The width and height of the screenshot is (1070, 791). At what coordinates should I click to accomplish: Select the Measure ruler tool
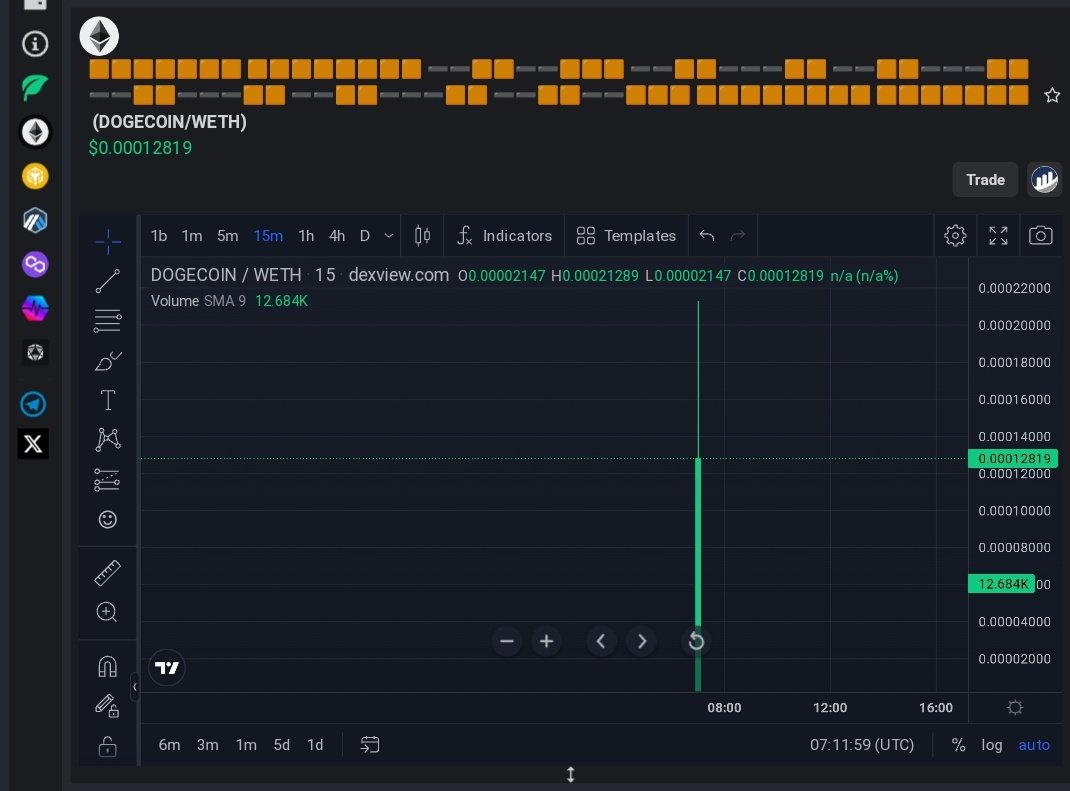point(107,572)
